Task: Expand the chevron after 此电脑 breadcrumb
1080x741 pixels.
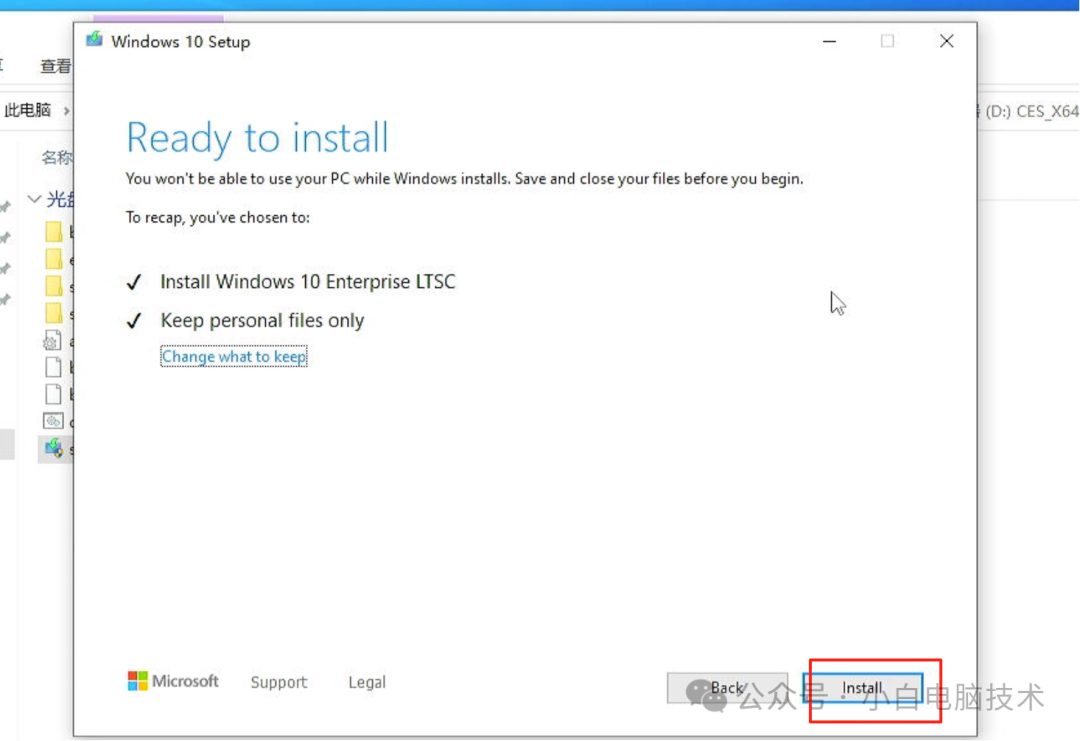Action: point(66,111)
